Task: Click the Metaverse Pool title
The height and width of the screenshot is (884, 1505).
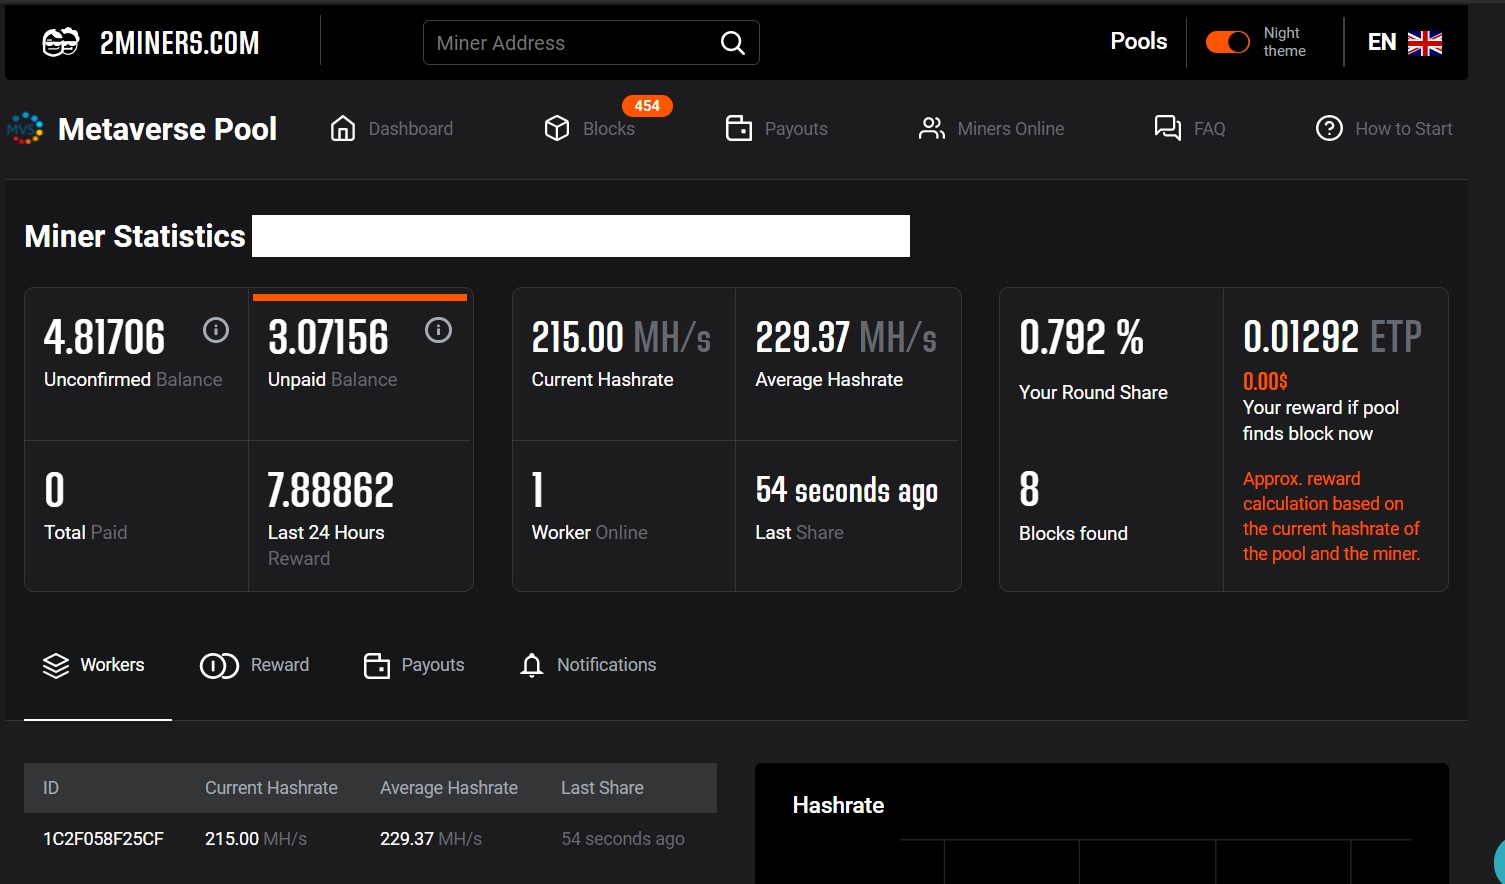Action: (x=167, y=129)
